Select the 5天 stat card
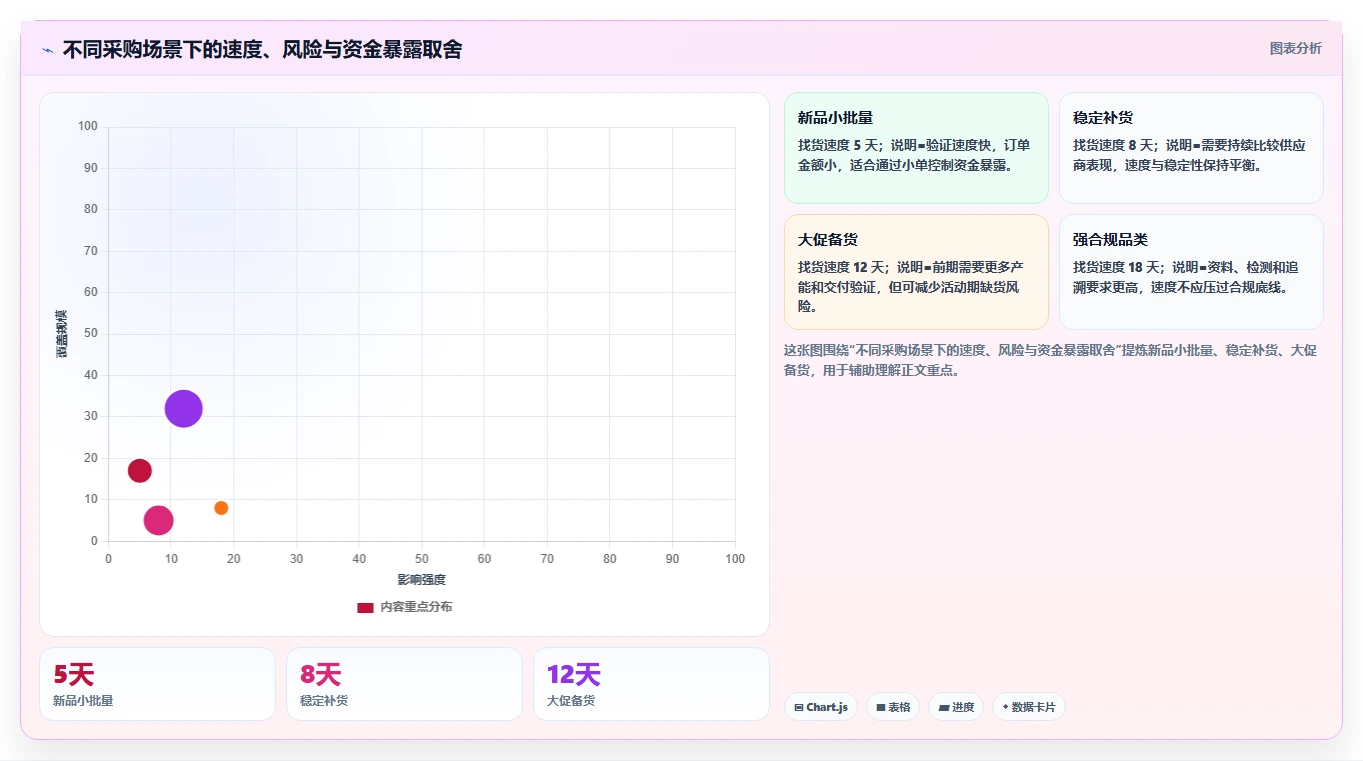The width and height of the screenshot is (1363, 761). (x=157, y=684)
